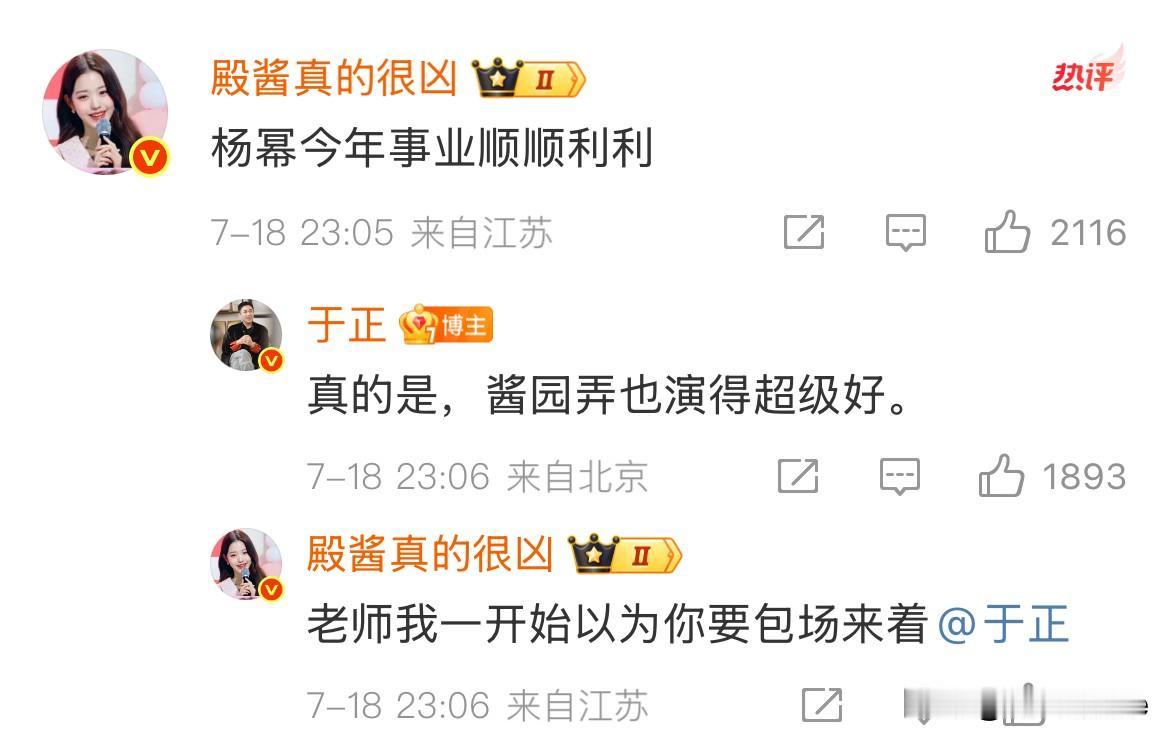Viewport: 1170px width, 740px height.
Task: Share 于正's reply using repost icon
Action: [x=798, y=476]
